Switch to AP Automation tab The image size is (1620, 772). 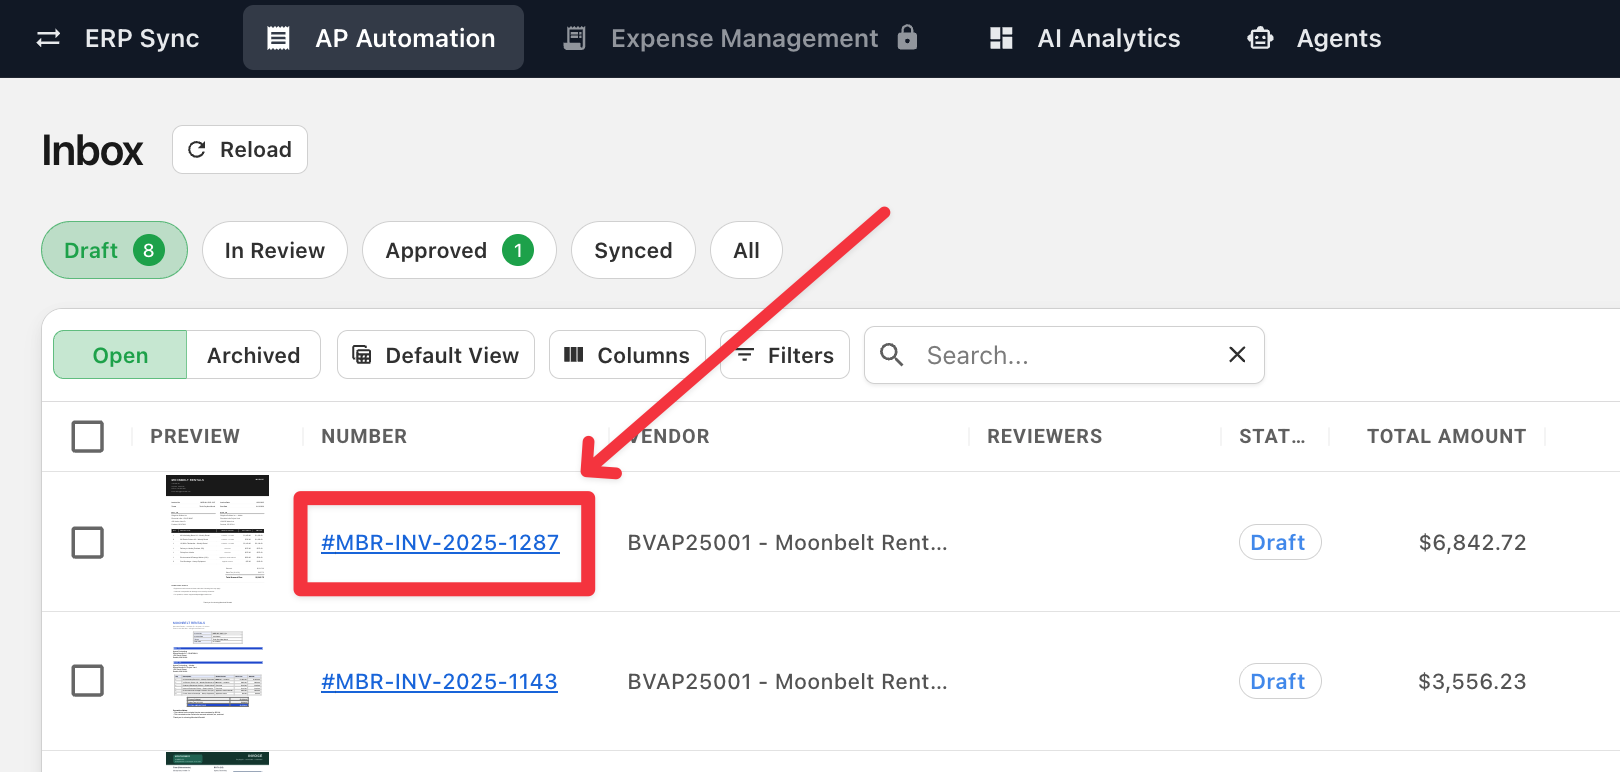tap(383, 38)
